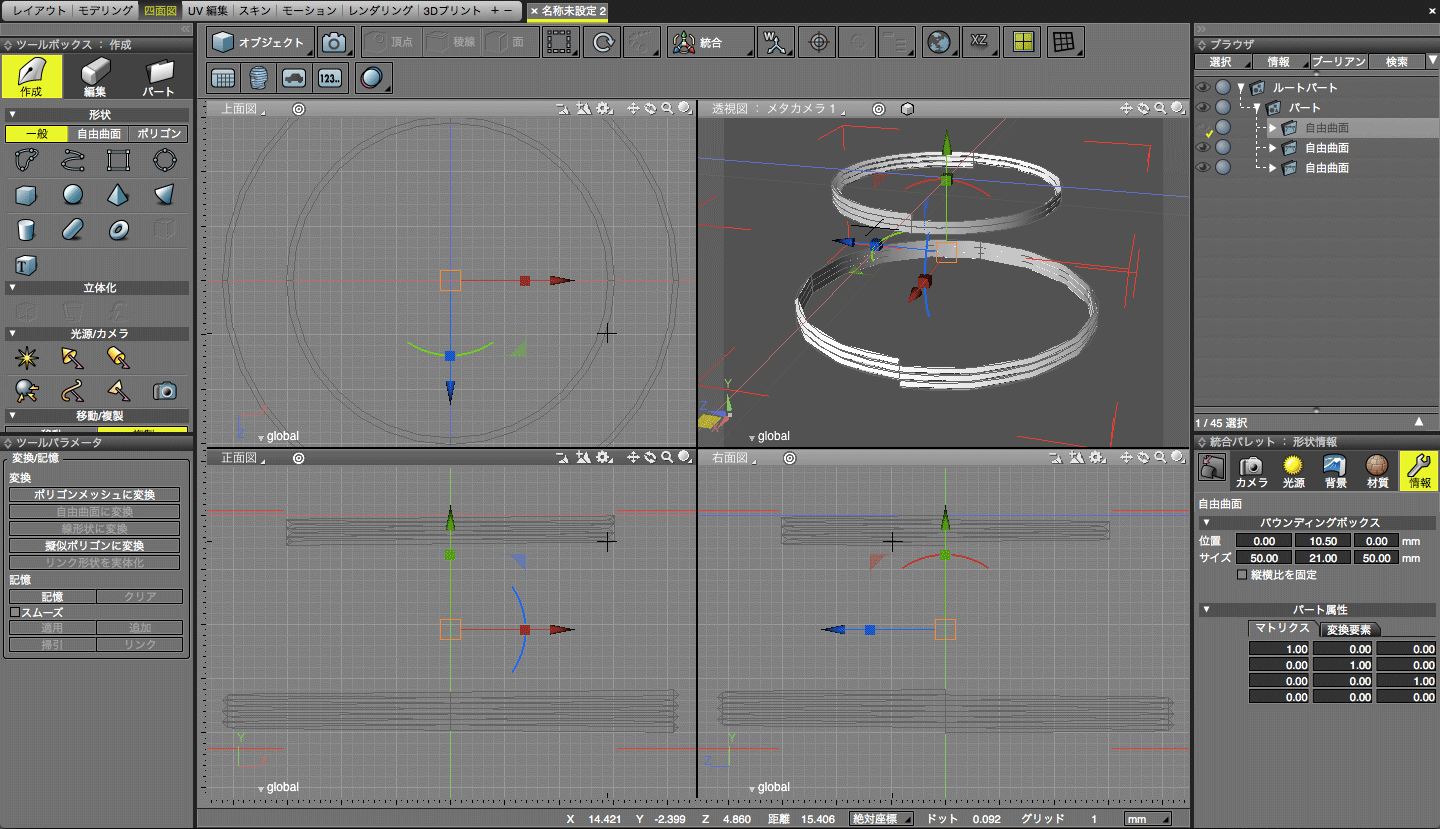Open the オブジェクト mode dropdown
Viewport: 1440px width, 829px height.
point(262,43)
